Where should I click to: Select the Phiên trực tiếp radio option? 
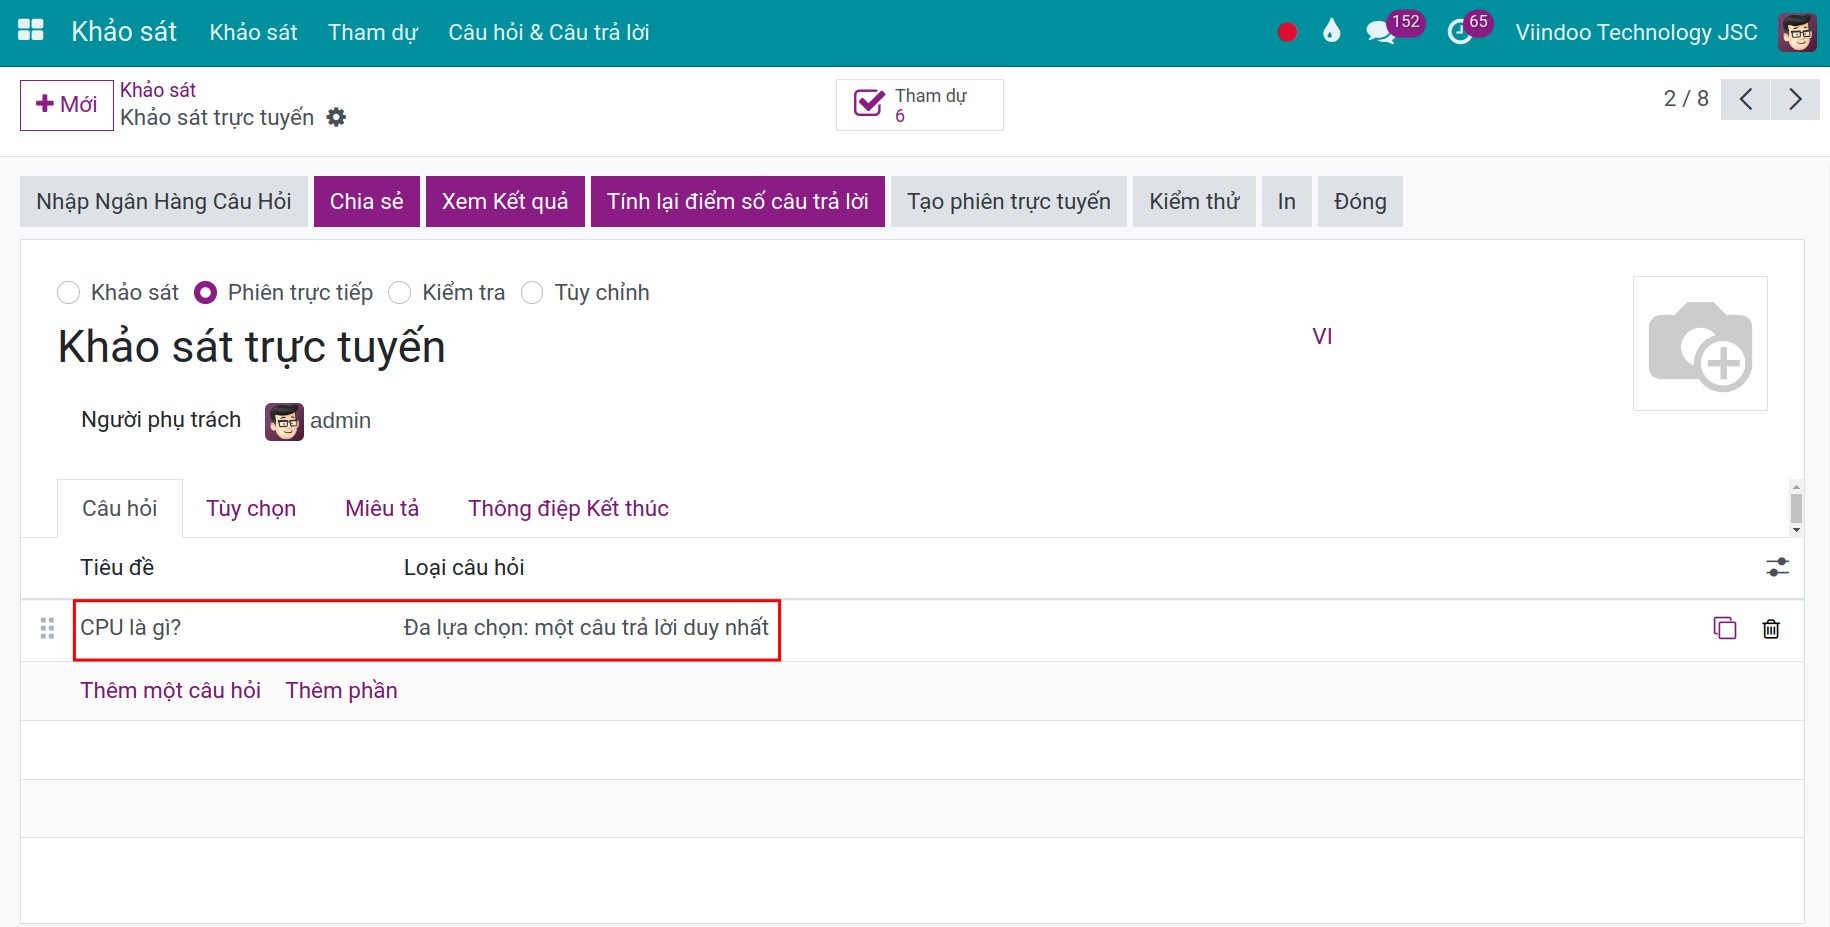(x=205, y=292)
